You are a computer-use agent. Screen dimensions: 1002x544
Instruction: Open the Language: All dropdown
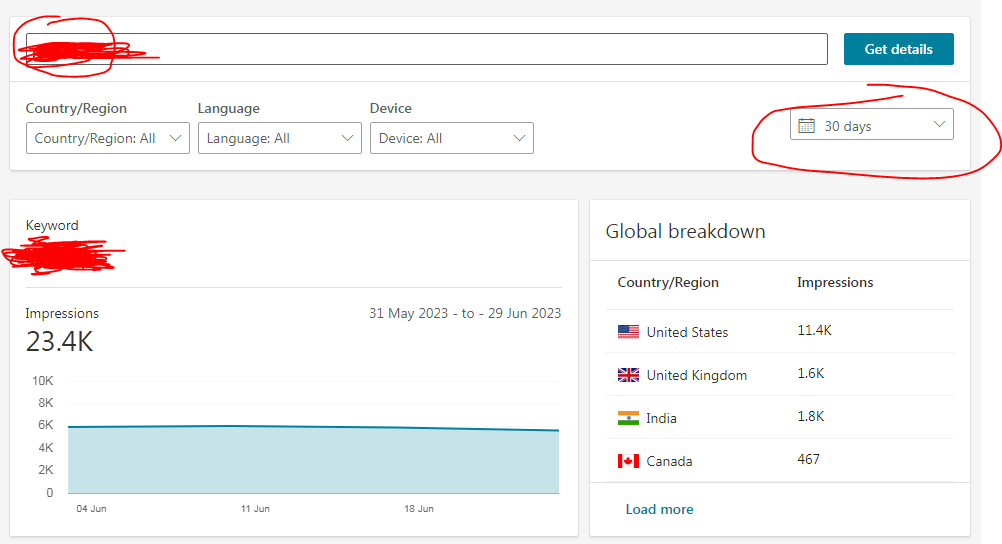click(280, 138)
